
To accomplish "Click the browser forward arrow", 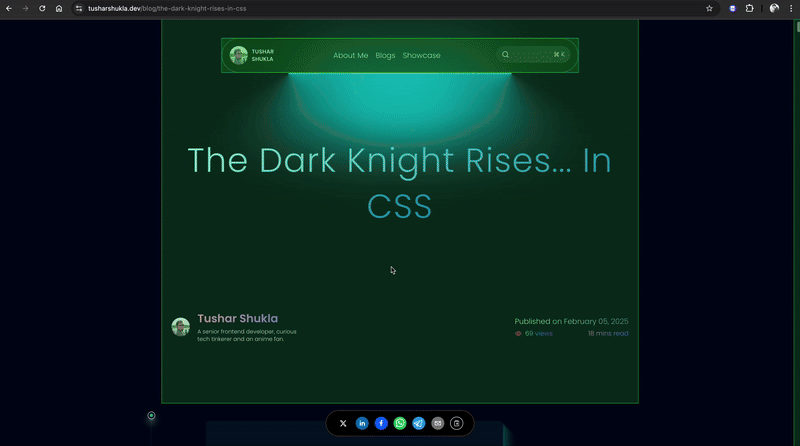I will click(25, 9).
